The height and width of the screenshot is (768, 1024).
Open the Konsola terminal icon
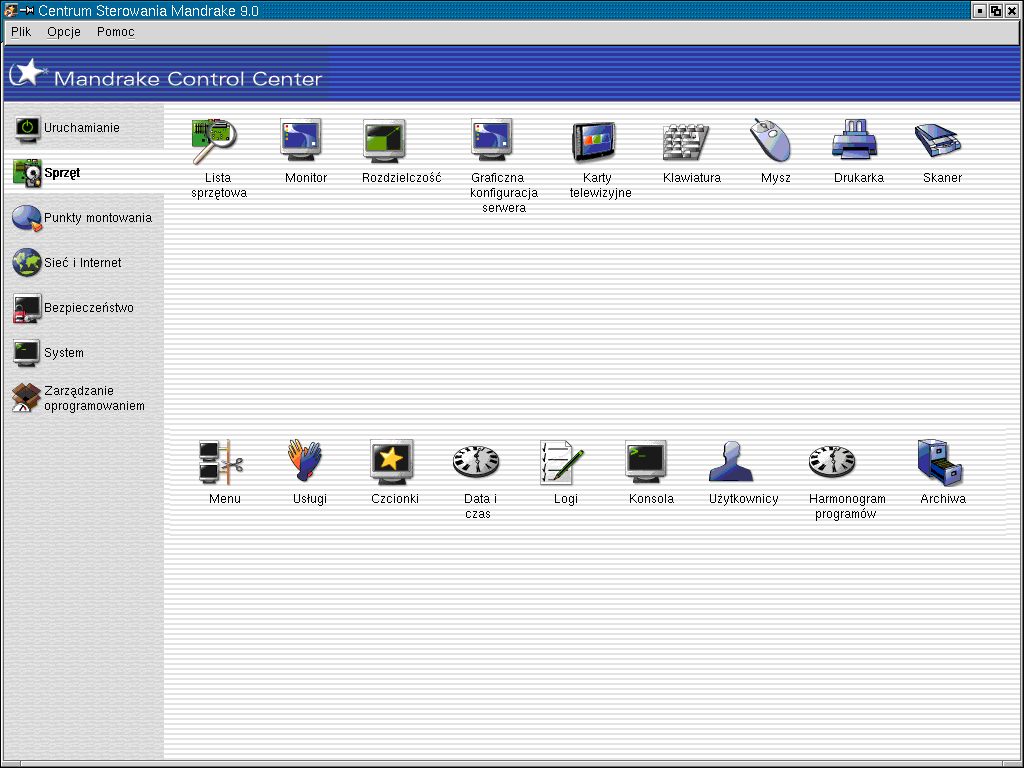coord(646,461)
